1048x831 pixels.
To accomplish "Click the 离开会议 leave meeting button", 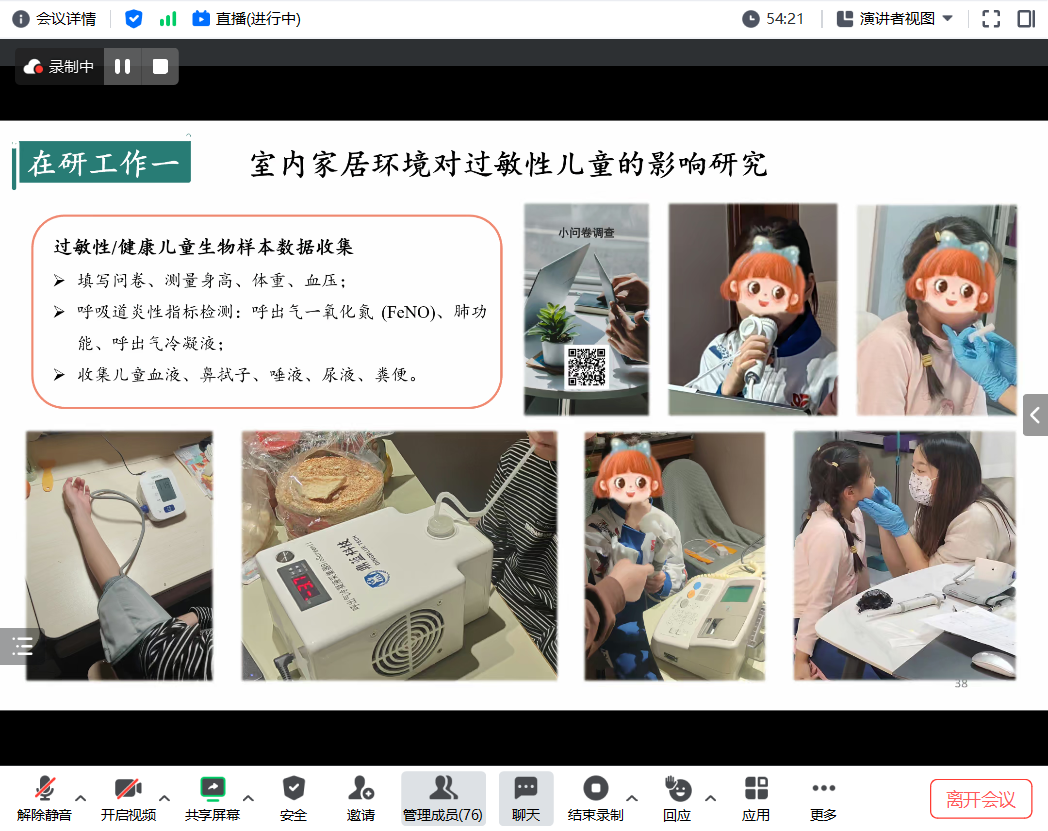I will [980, 799].
